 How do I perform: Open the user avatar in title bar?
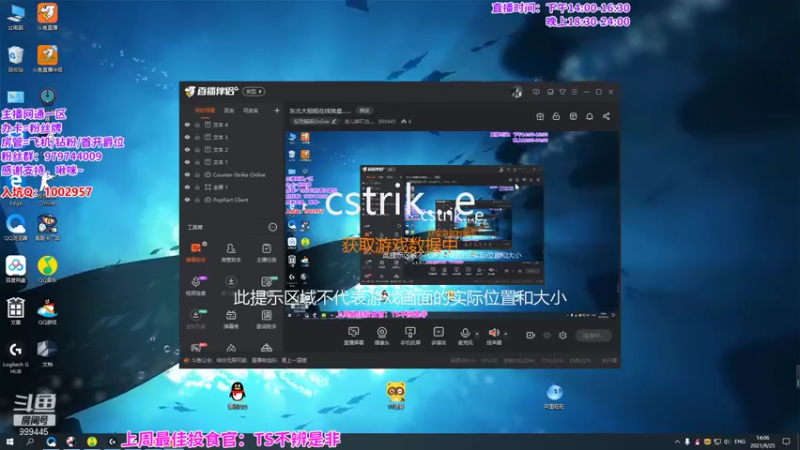517,92
